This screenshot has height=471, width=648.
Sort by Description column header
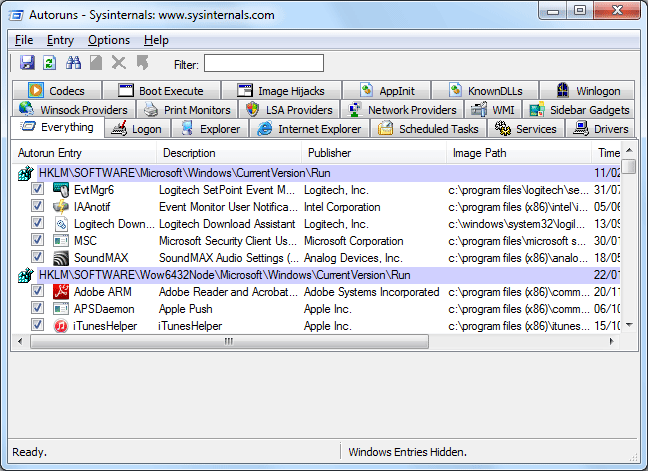[x=229, y=153]
